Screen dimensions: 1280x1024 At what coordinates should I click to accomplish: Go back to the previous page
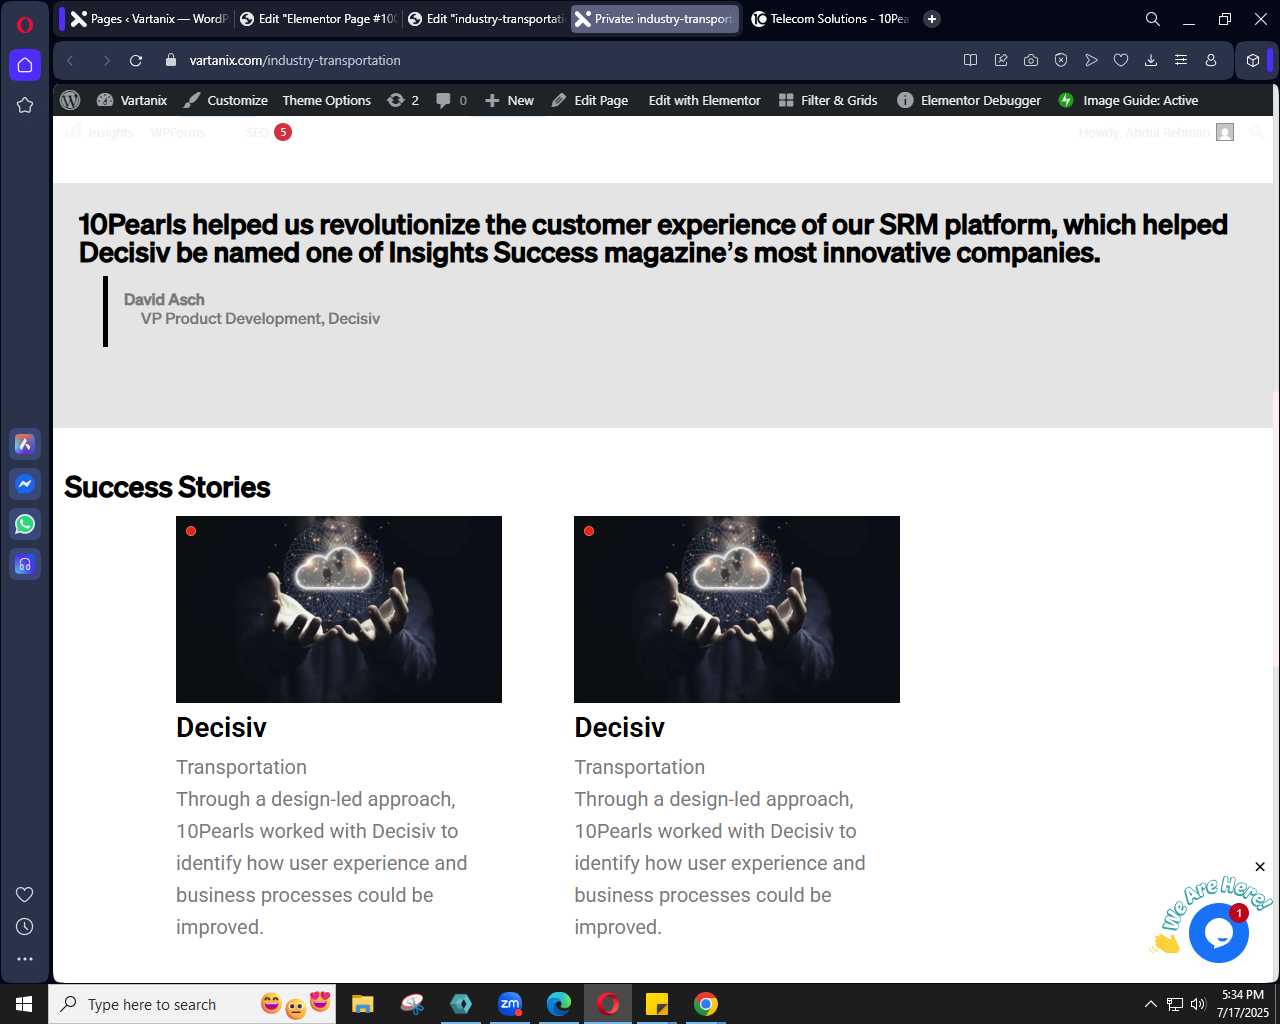pos(70,60)
